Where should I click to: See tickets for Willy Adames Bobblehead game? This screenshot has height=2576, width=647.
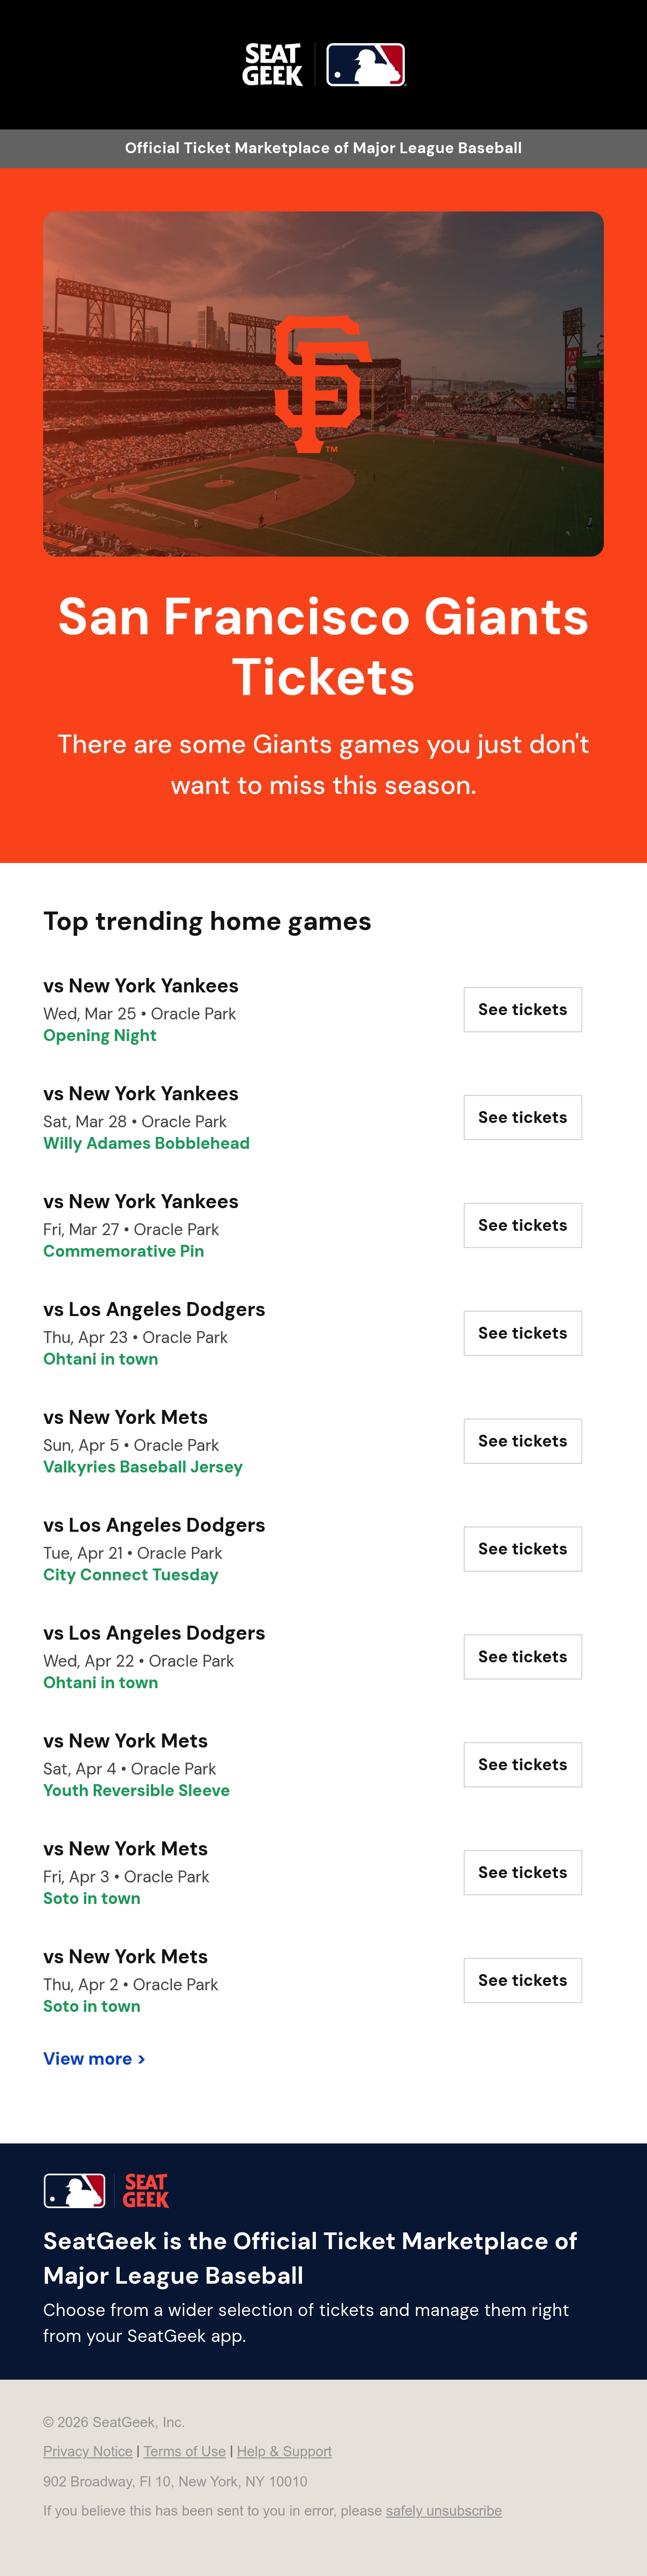[x=523, y=1118]
